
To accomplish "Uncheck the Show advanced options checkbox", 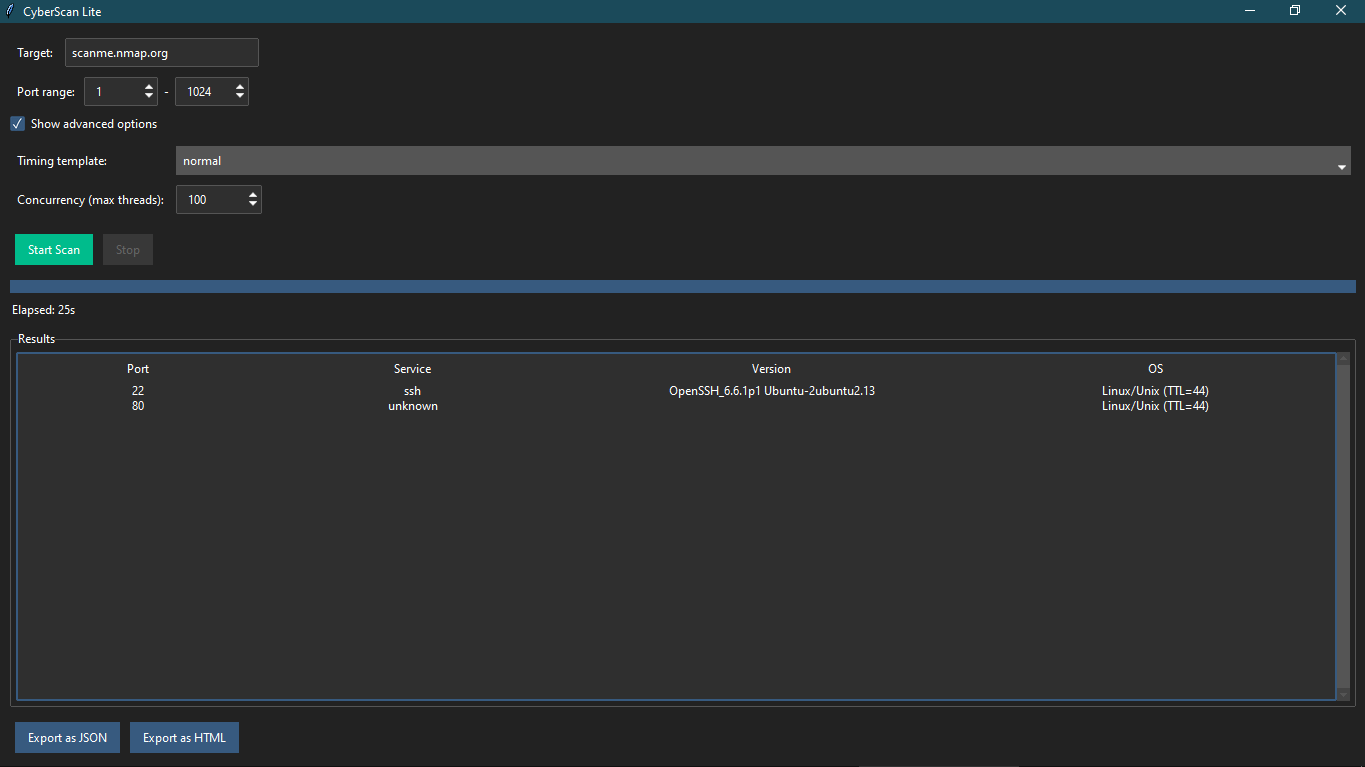I will (x=18, y=124).
